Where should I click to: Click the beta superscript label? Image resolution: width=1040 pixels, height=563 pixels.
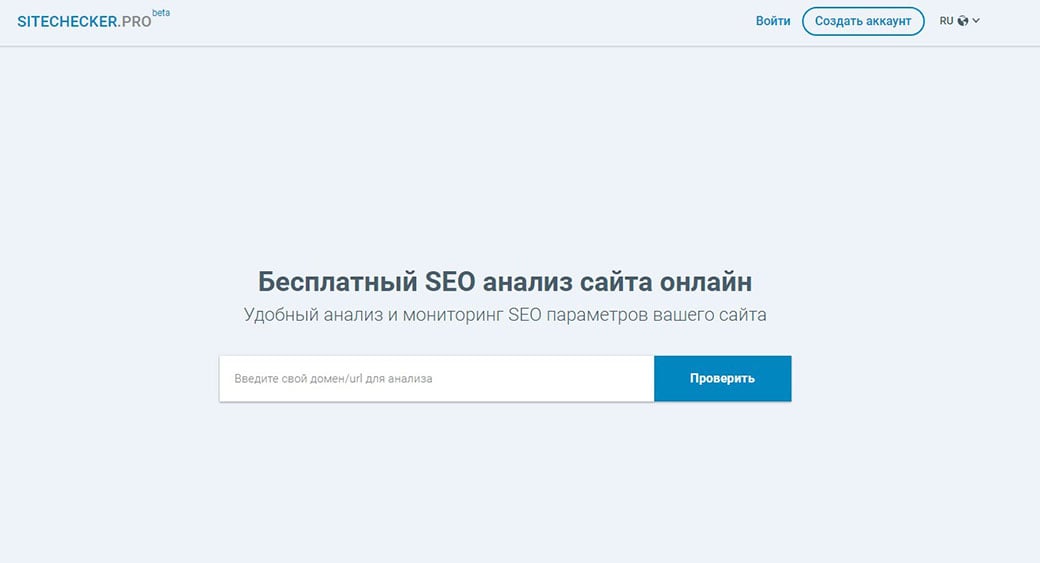(x=161, y=13)
